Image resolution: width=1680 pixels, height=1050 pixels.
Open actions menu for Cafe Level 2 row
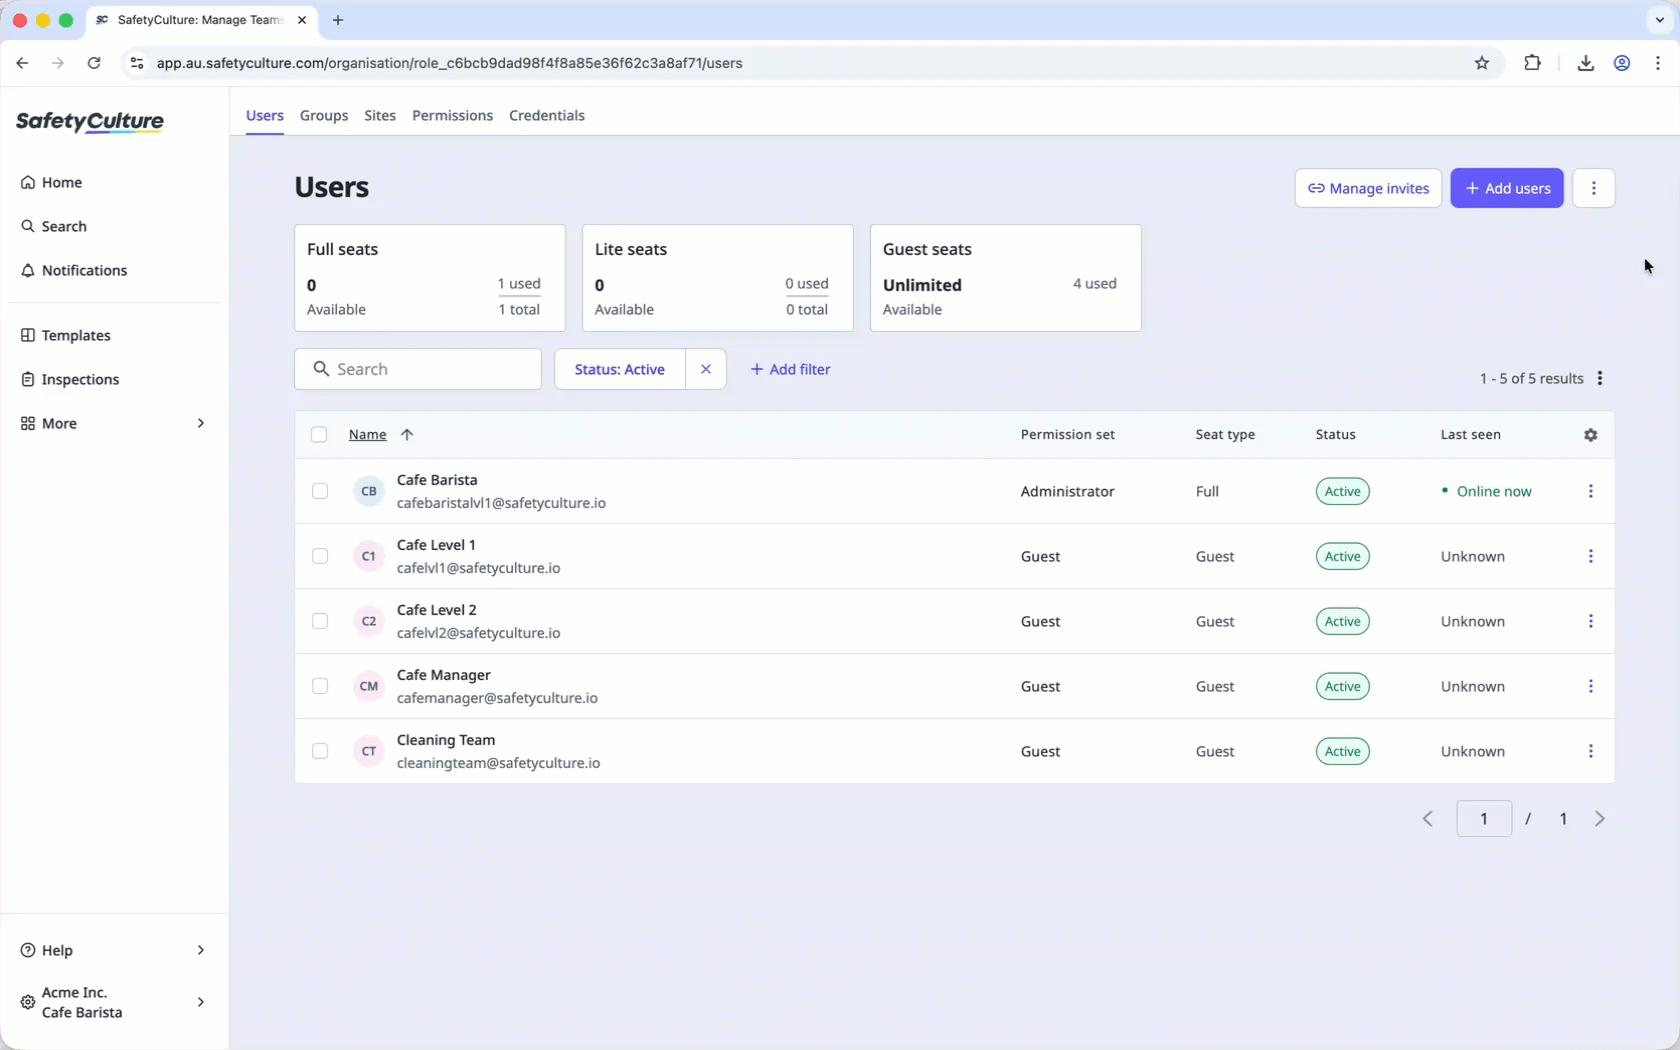1591,621
